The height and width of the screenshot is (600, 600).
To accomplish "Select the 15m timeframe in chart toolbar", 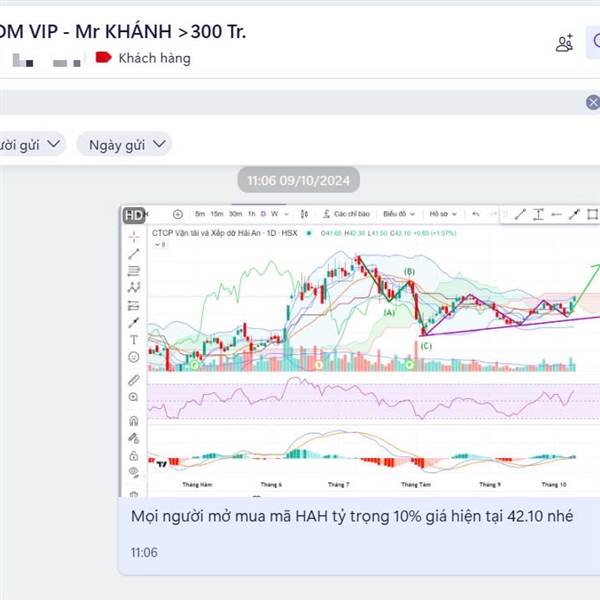I will tap(217, 214).
